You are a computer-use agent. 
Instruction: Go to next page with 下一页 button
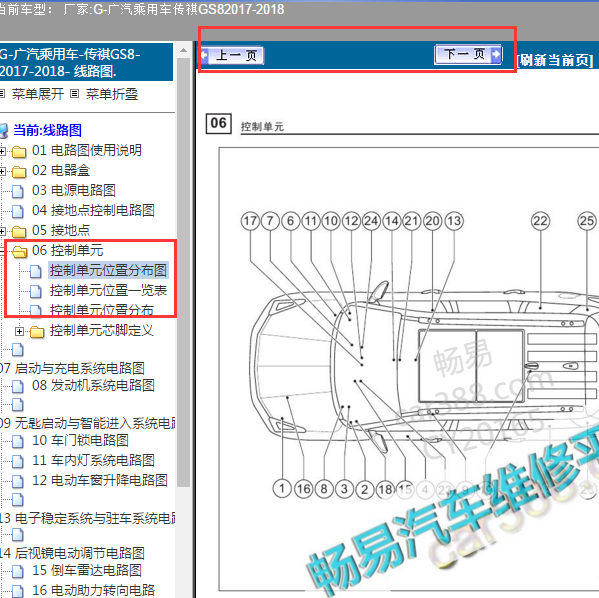468,54
